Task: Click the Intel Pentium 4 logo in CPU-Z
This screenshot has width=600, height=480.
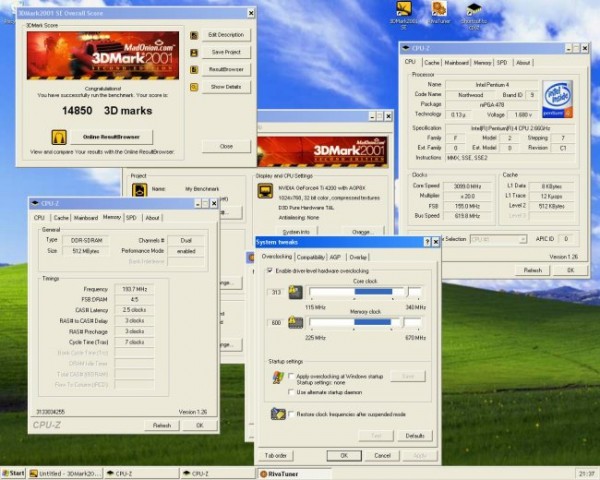Action: (558, 99)
